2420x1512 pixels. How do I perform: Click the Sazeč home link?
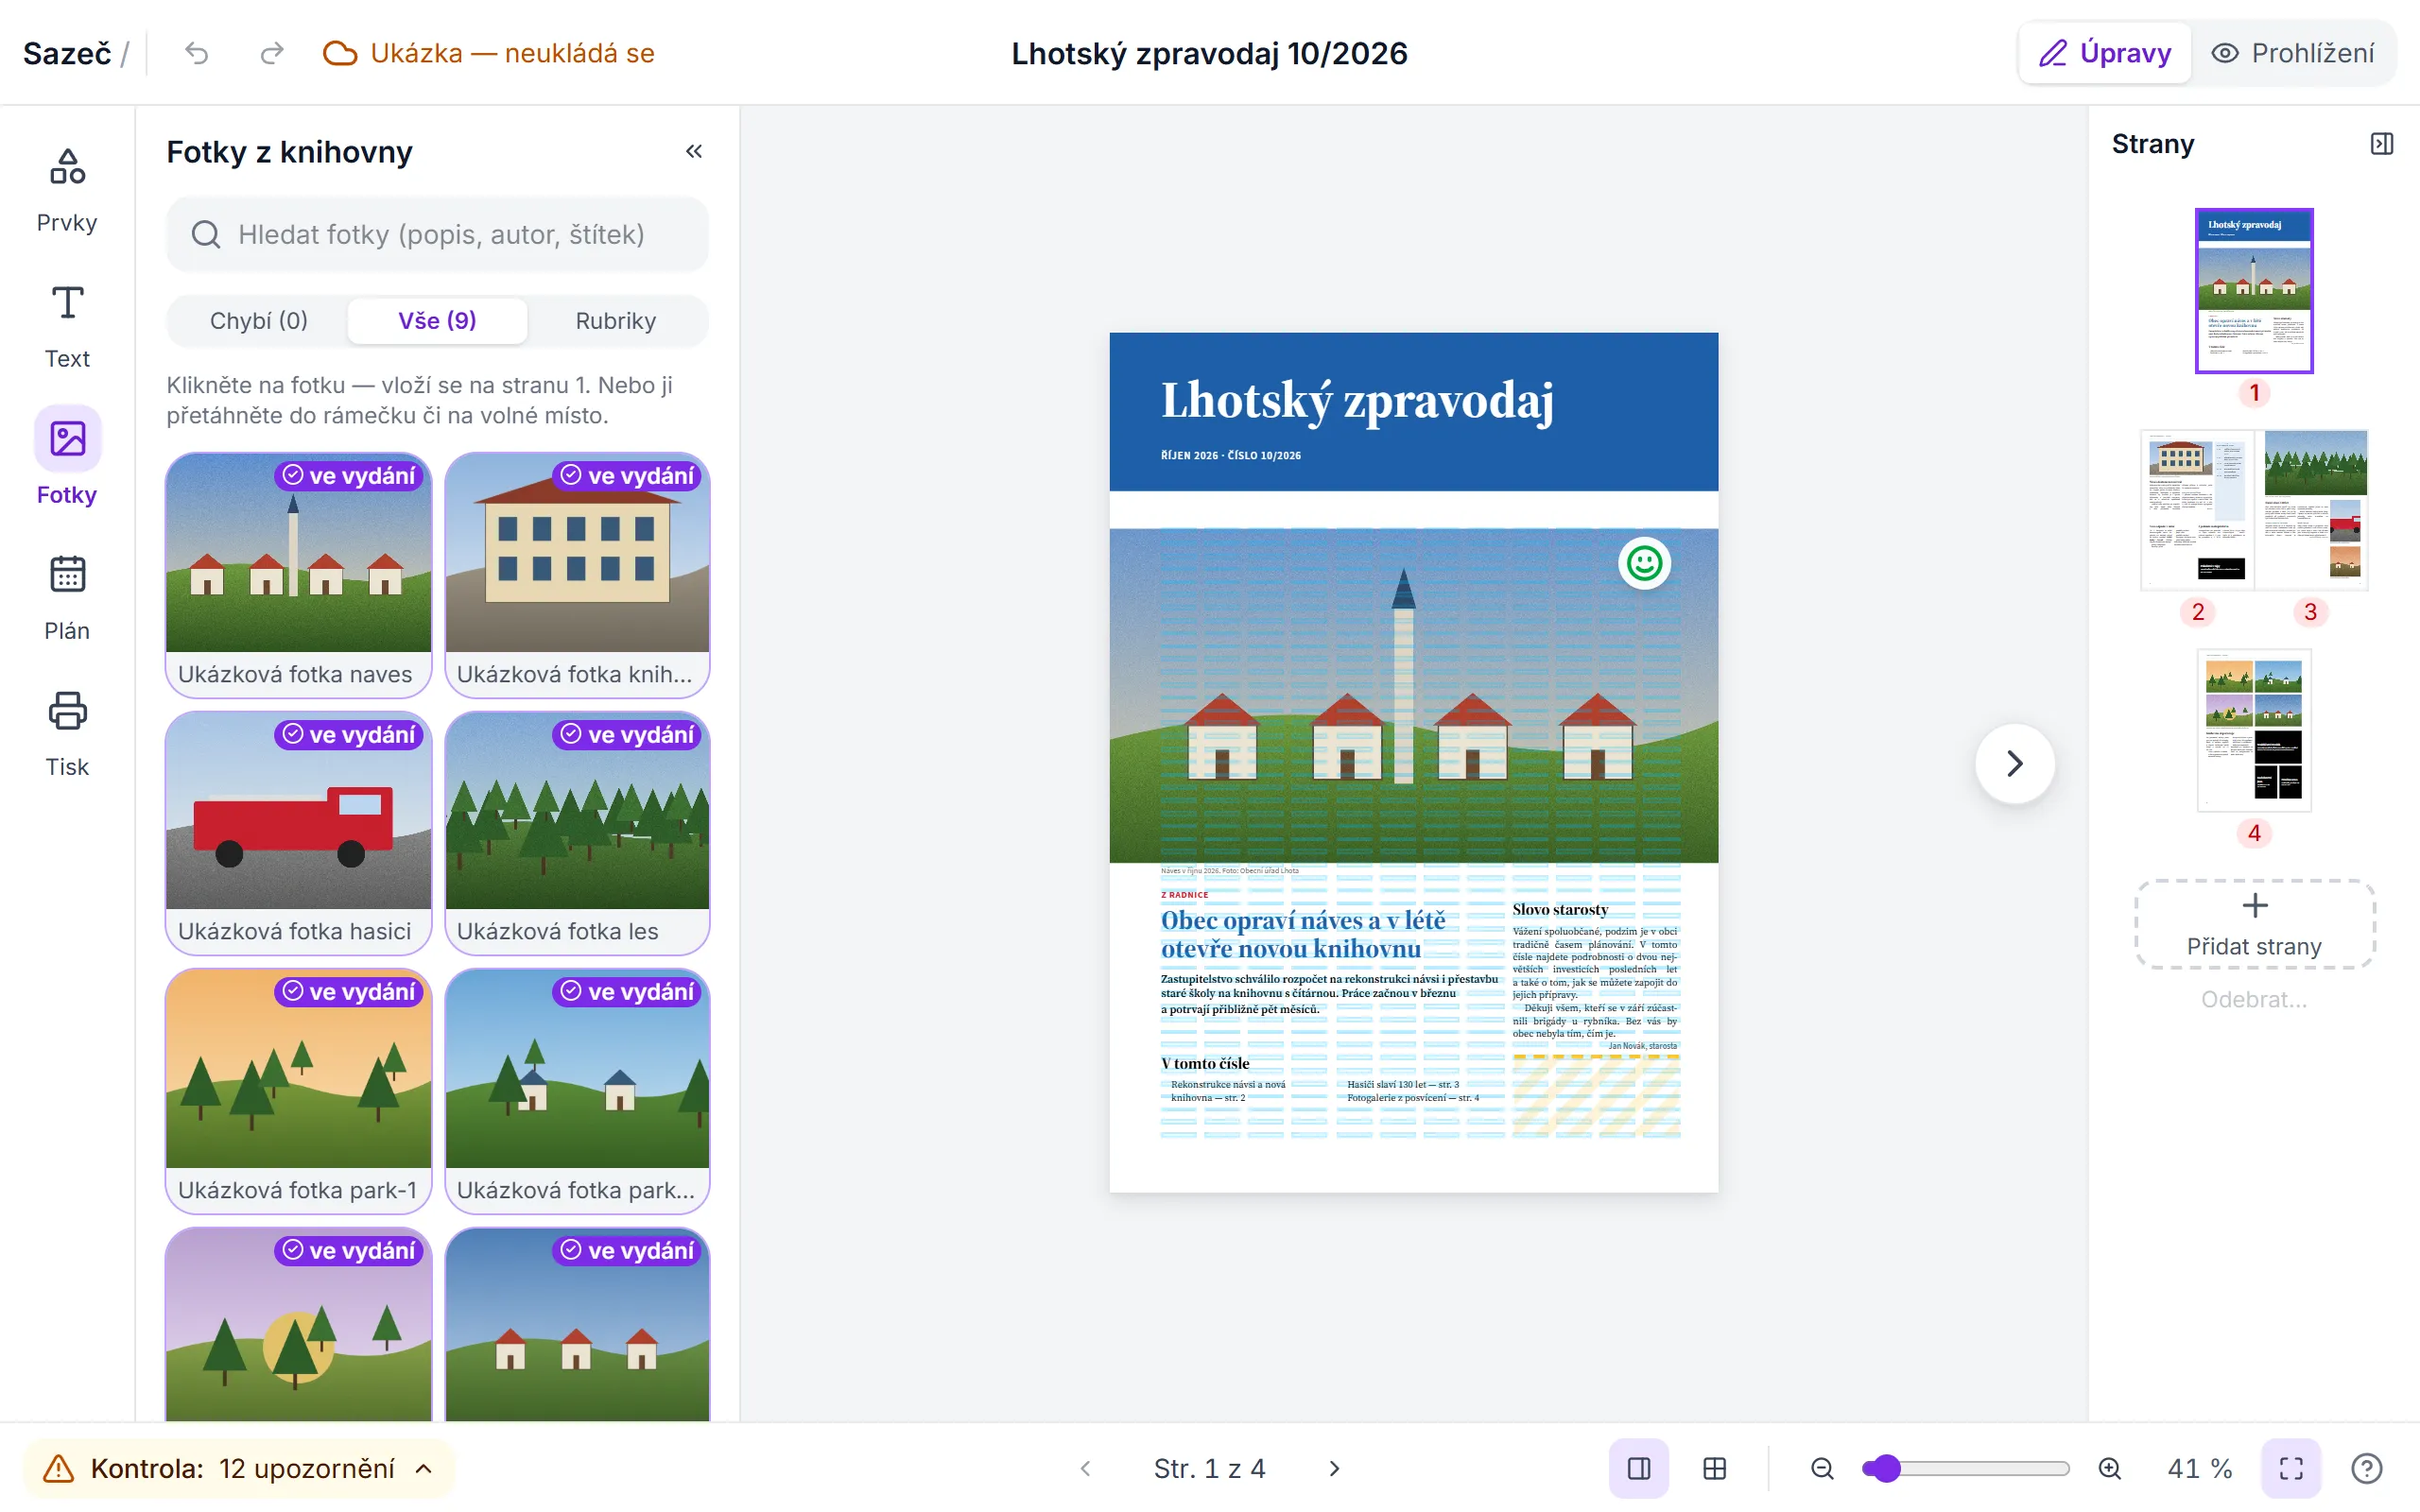tap(67, 53)
